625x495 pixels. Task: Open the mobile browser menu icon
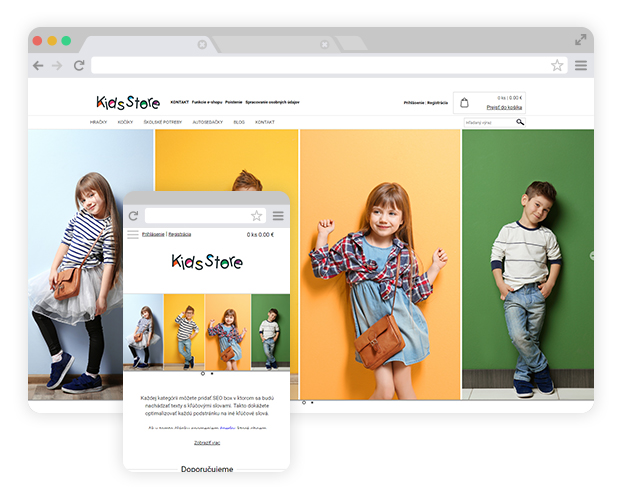pos(278,216)
